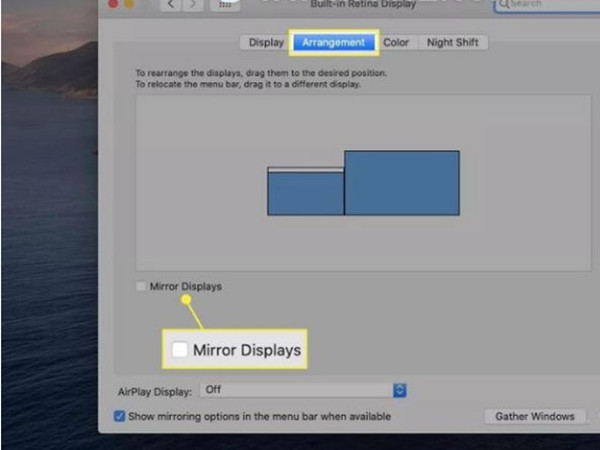Viewport: 600px width, 450px height.
Task: Show all preferences grid icon
Action: (225, 5)
